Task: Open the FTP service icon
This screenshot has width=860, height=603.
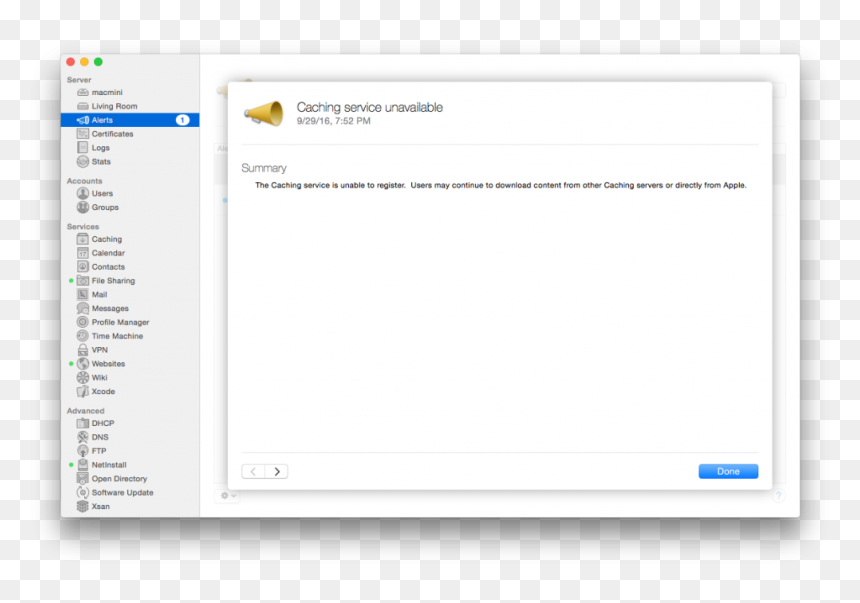Action: point(83,451)
